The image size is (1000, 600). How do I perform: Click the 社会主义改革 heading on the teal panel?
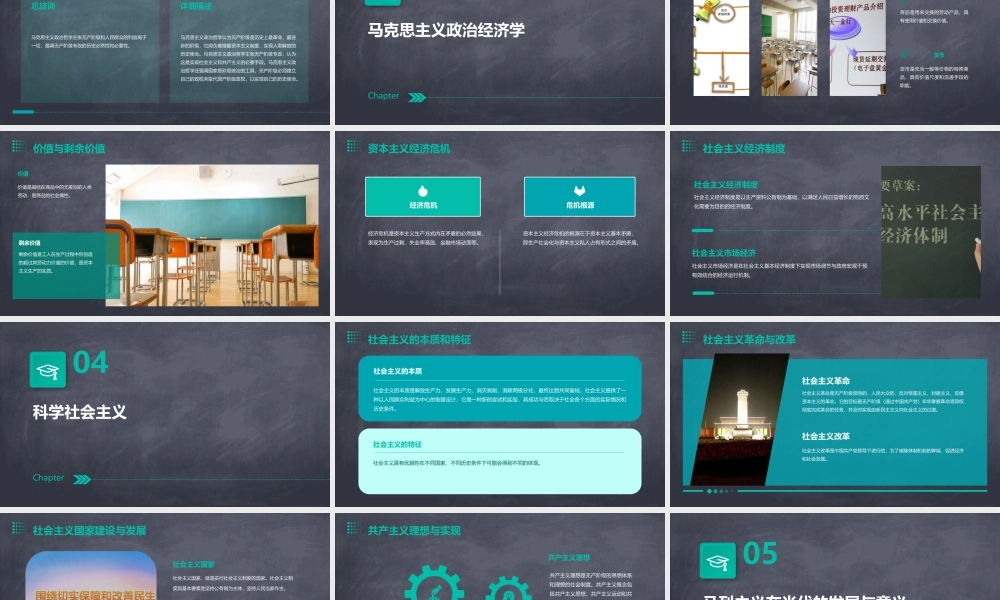[x=825, y=436]
